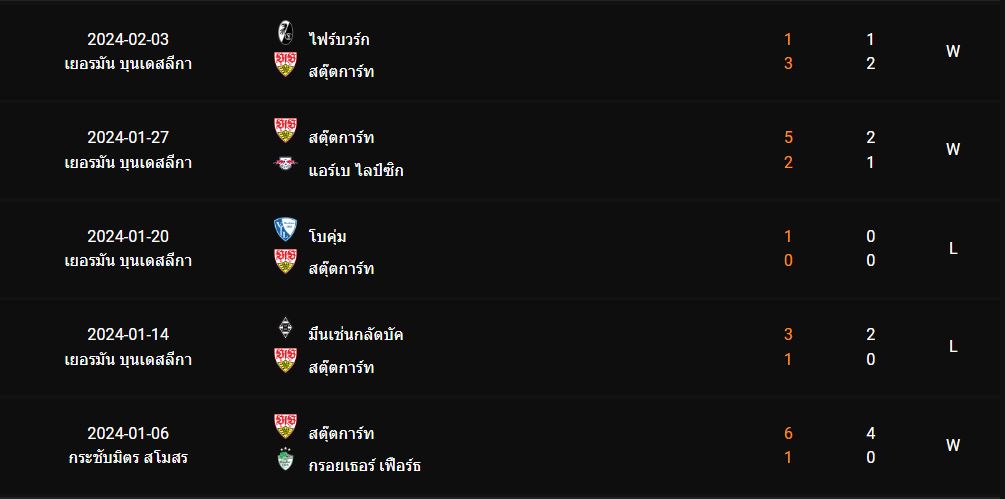Screen dimensions: 1005x499
Task: Click the Freiburg club crest icon
Action: (x=285, y=32)
